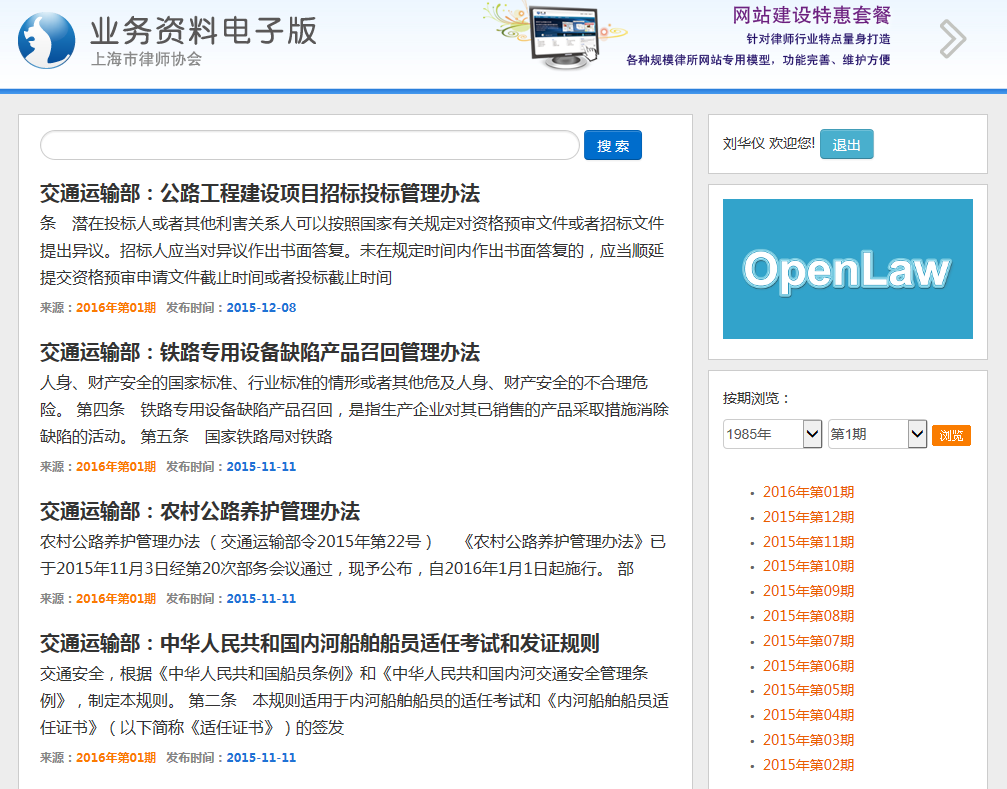The width and height of the screenshot is (1007, 789).
Task: Open article 农村公路养护管理办法
Action: [x=200, y=511]
